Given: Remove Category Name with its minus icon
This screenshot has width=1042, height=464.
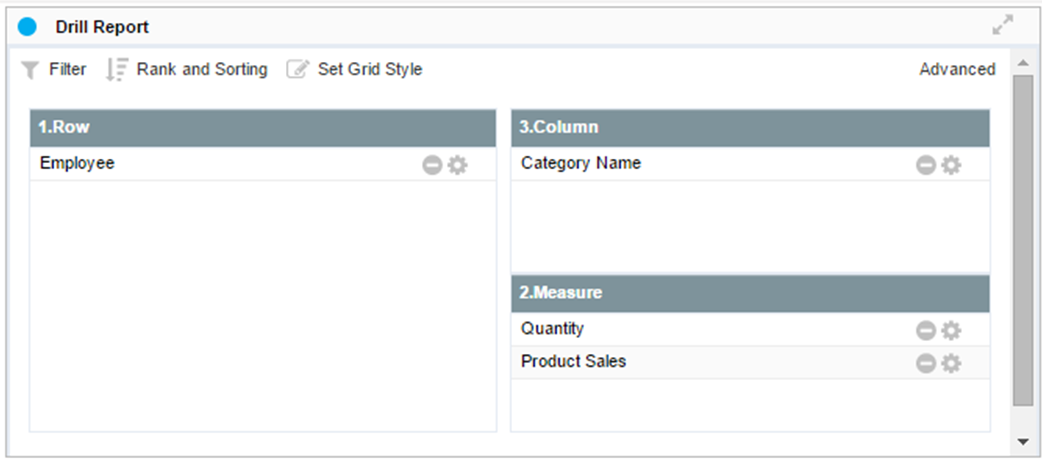Looking at the screenshot, I should click(x=926, y=165).
